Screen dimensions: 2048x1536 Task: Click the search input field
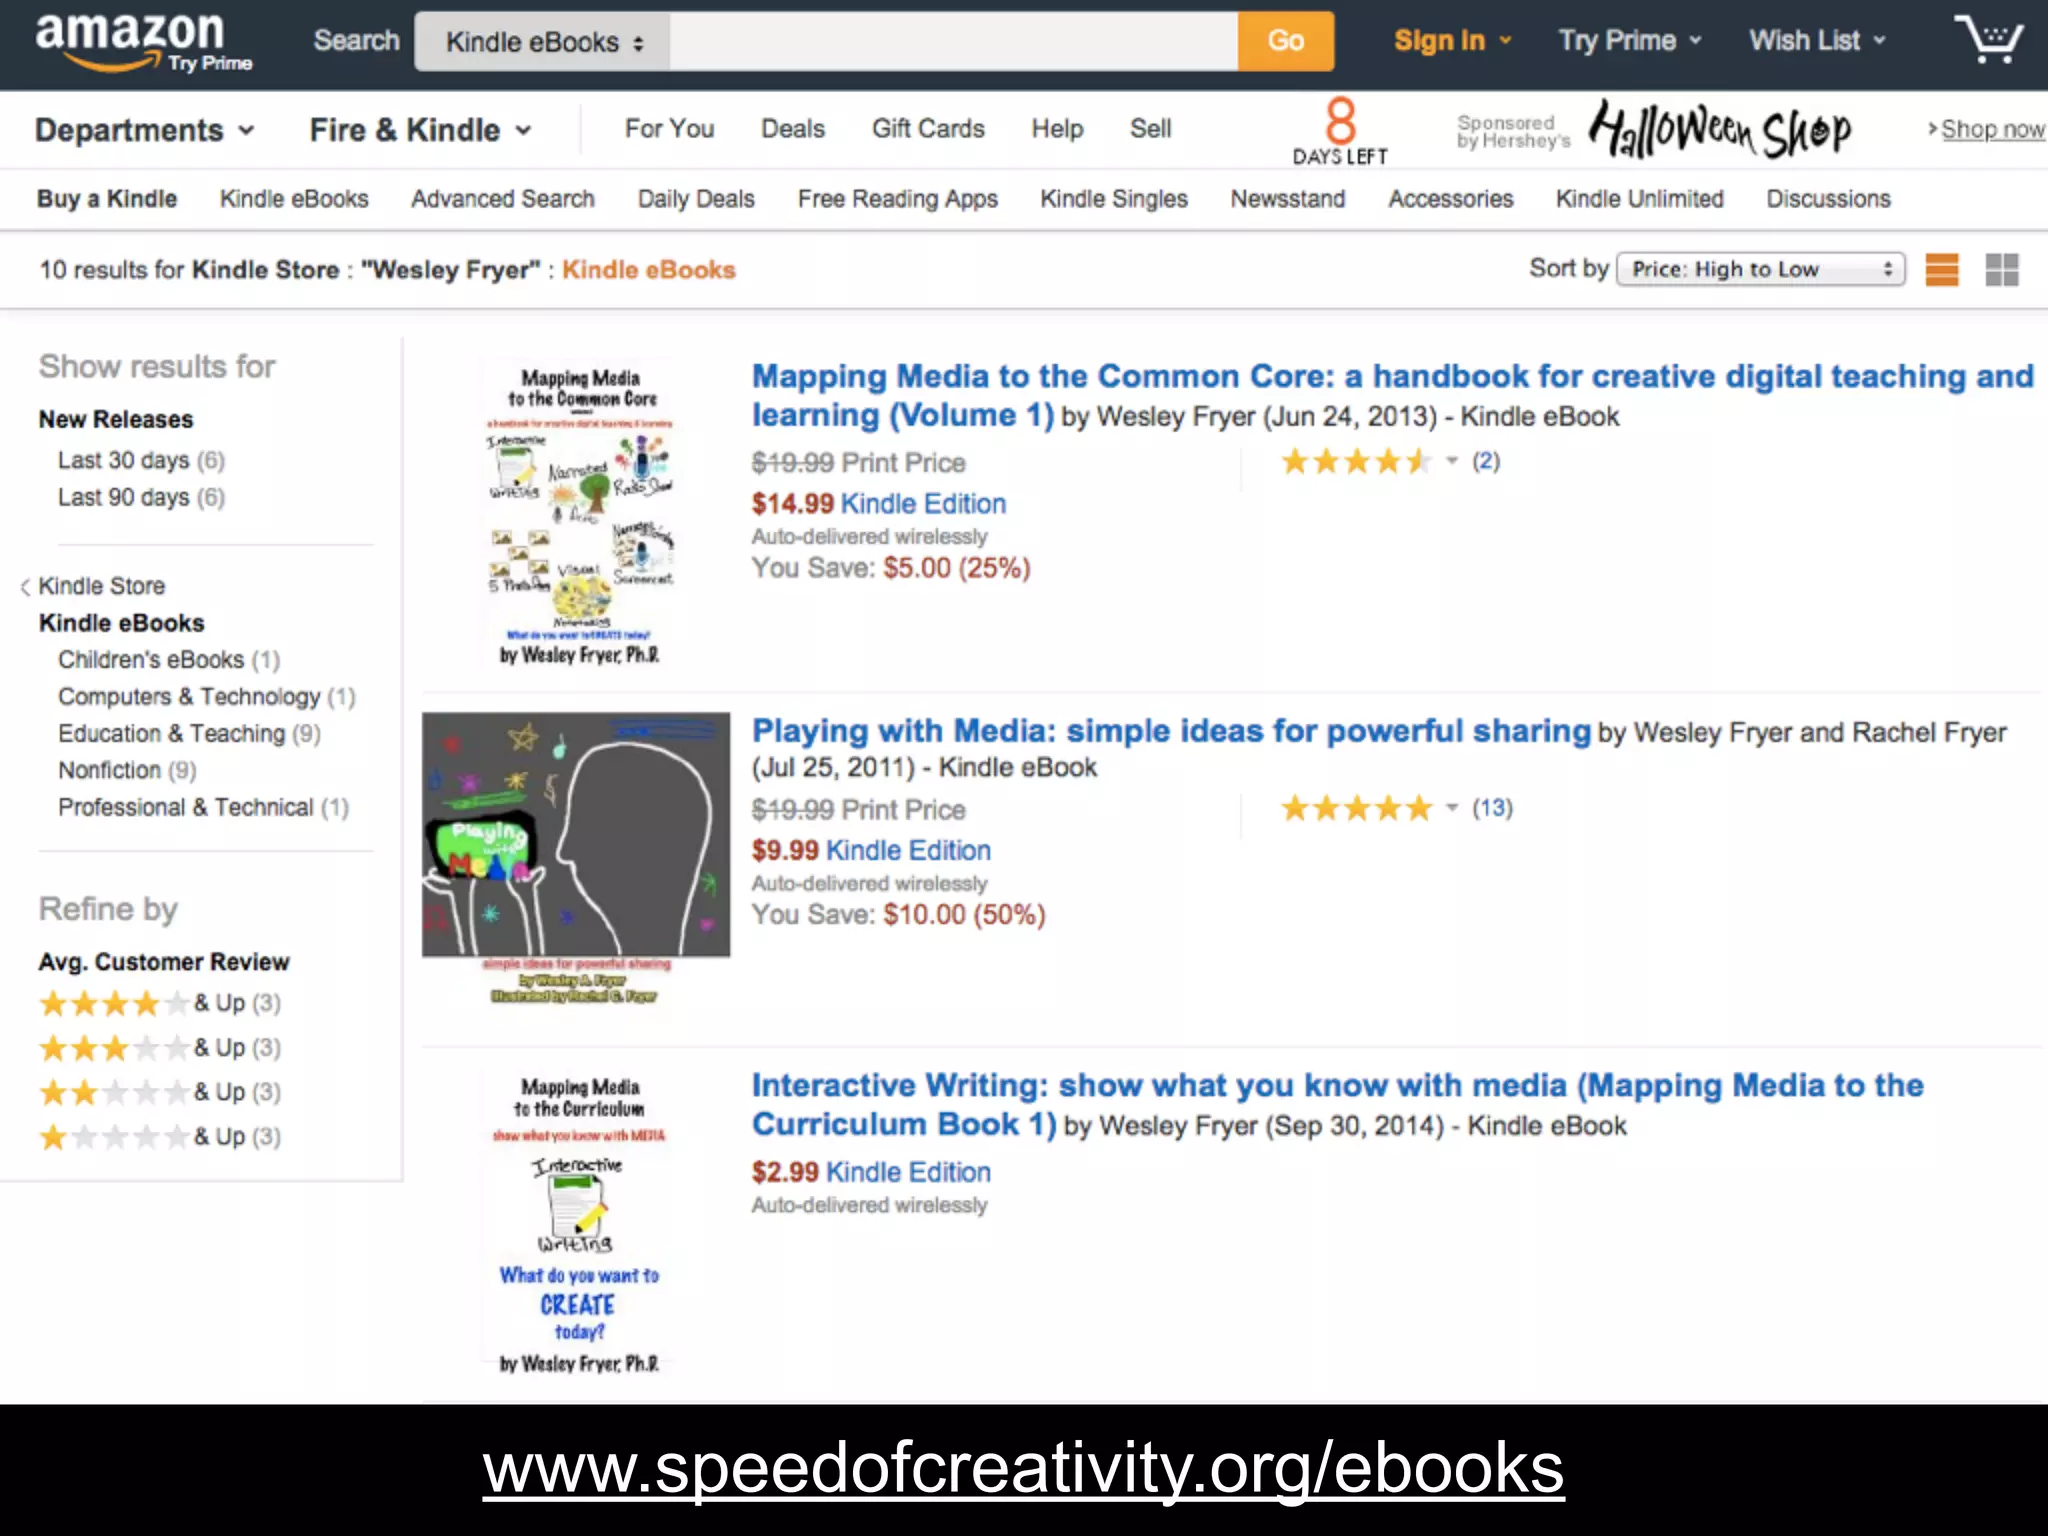click(x=954, y=42)
